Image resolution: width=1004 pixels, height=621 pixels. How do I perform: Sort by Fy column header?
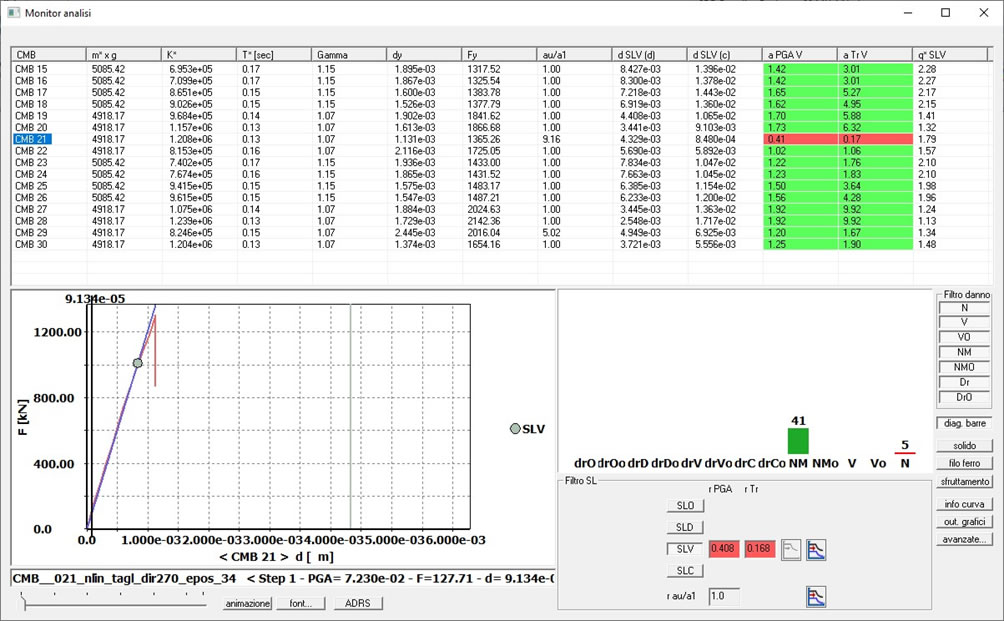coord(499,55)
